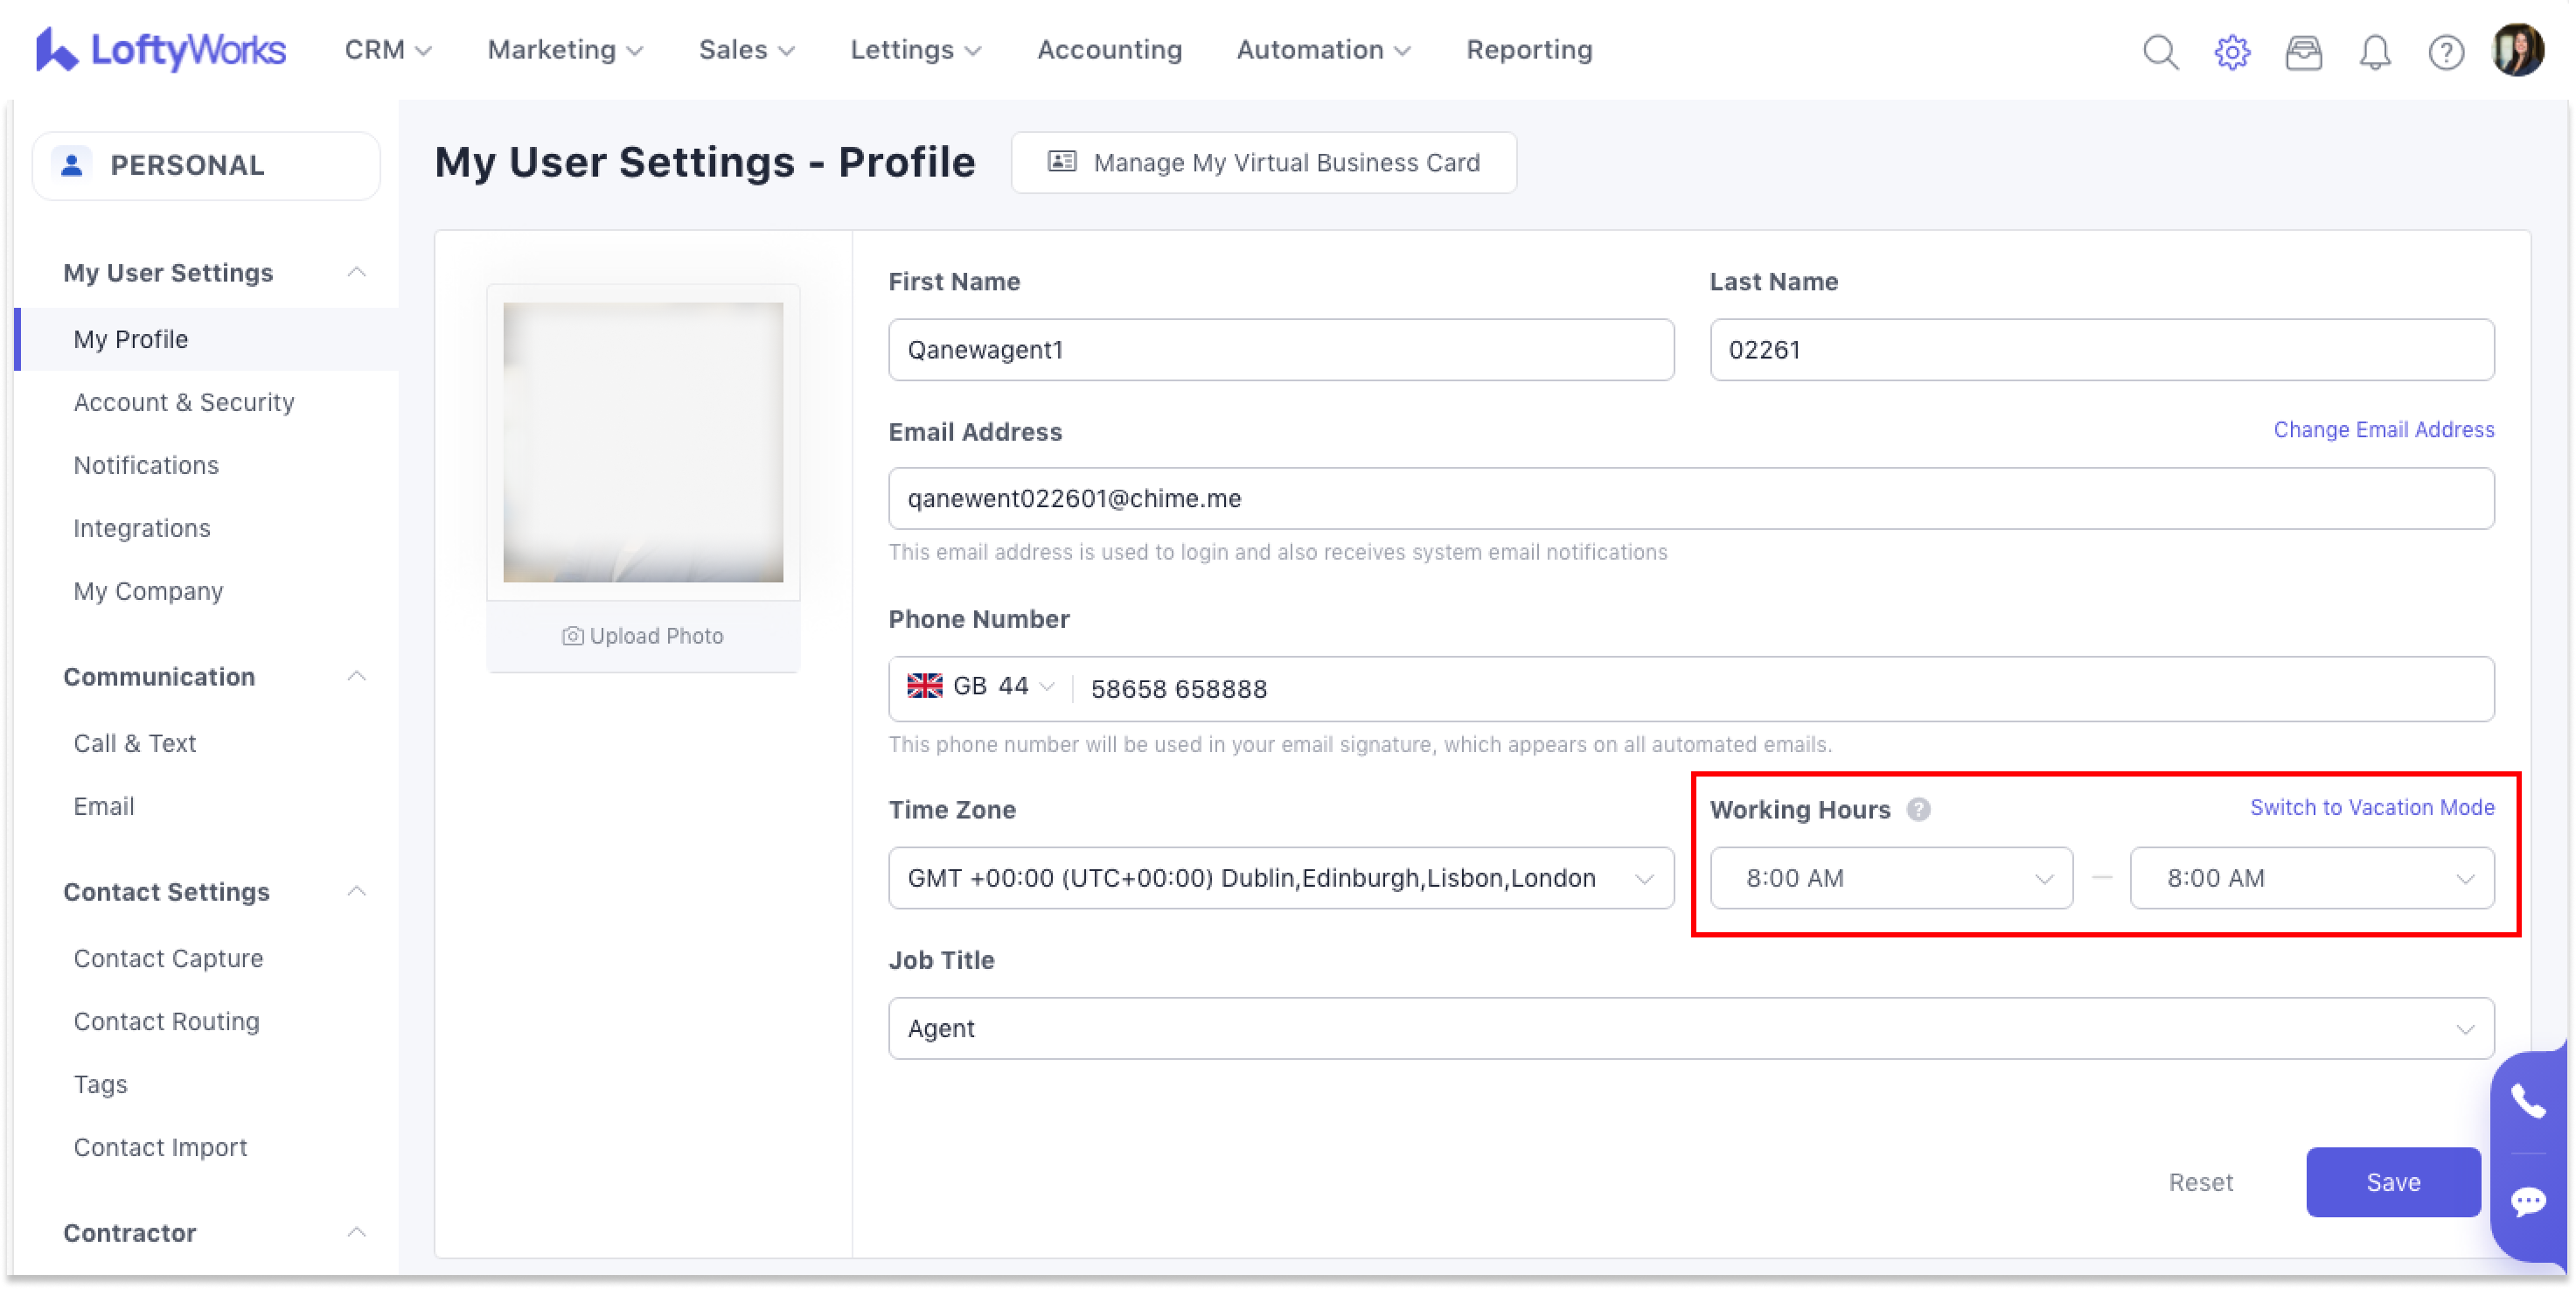Collapse the Communication sidebar section
The height and width of the screenshot is (1289, 2576).
357,676
